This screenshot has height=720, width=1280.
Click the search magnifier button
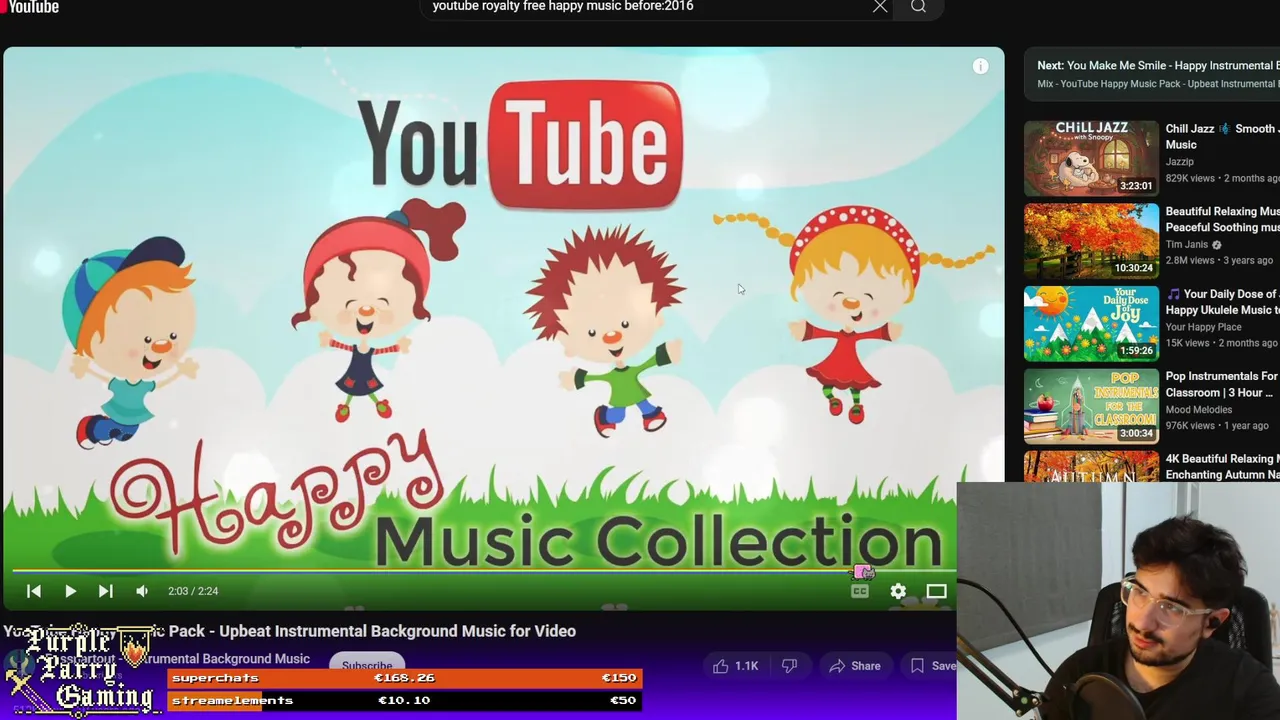coord(918,7)
